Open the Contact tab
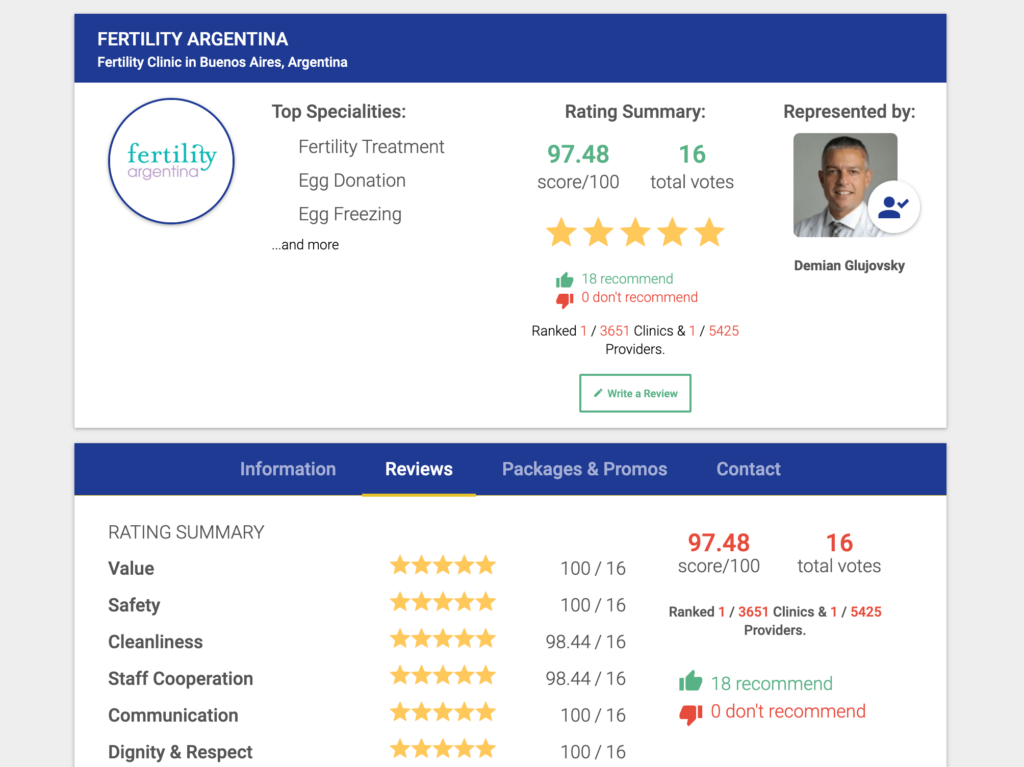The width and height of the screenshot is (1024, 767). 748,469
